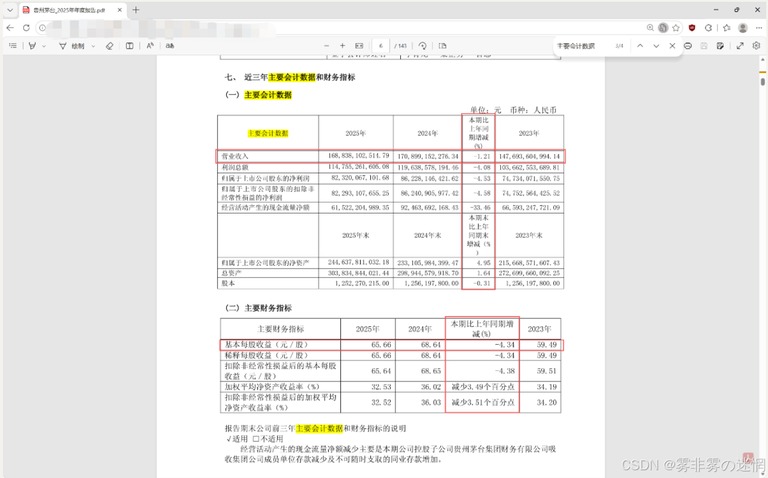Open browser extensions refresh icon

pos(708,28)
